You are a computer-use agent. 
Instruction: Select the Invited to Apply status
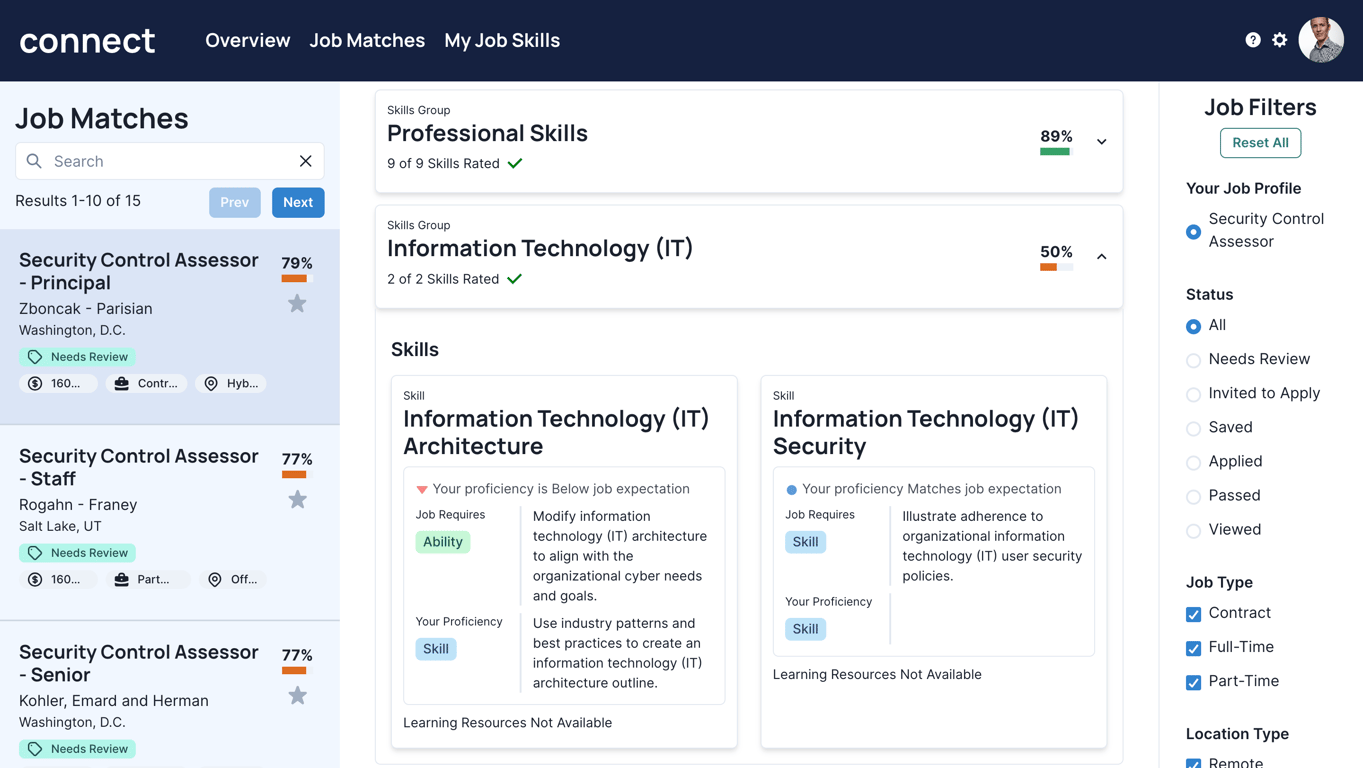pyautogui.click(x=1193, y=394)
